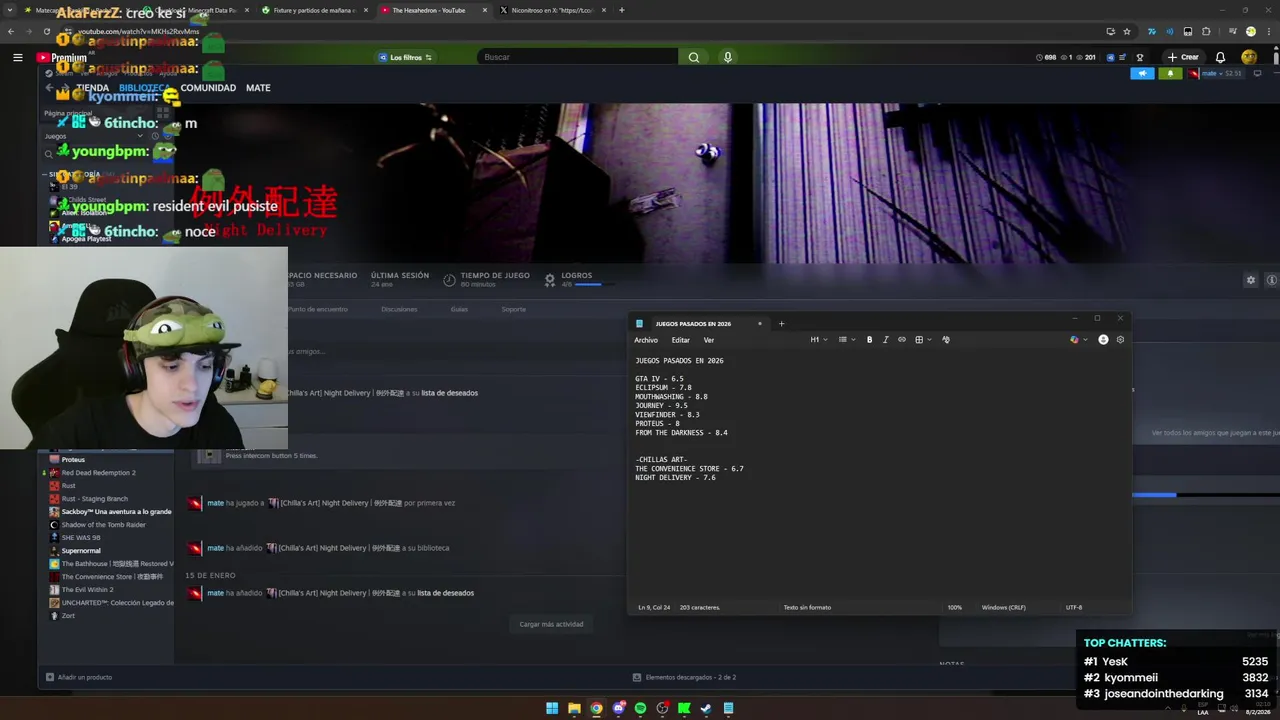Open the YouTube account avatar

coord(1249,57)
